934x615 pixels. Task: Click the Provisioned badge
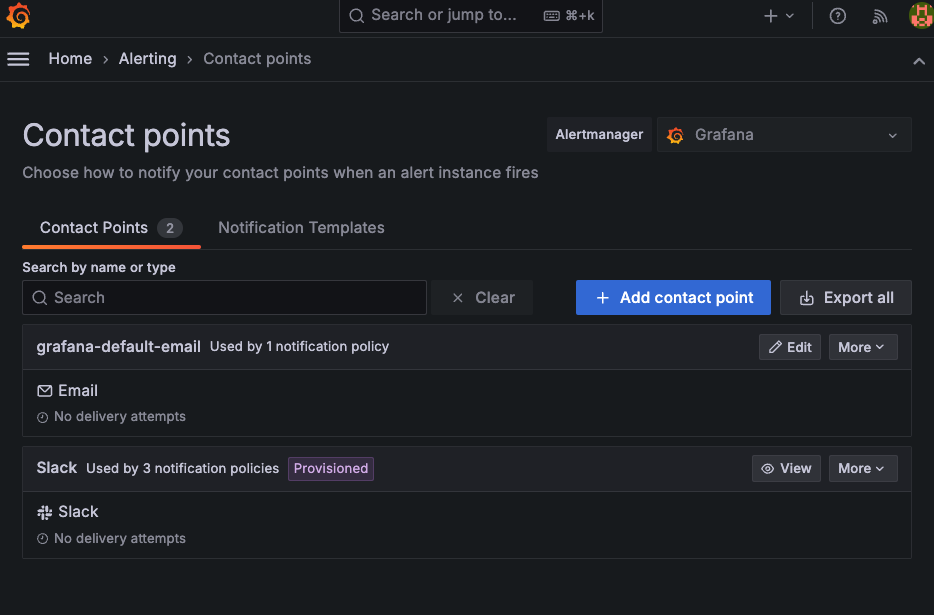point(331,468)
